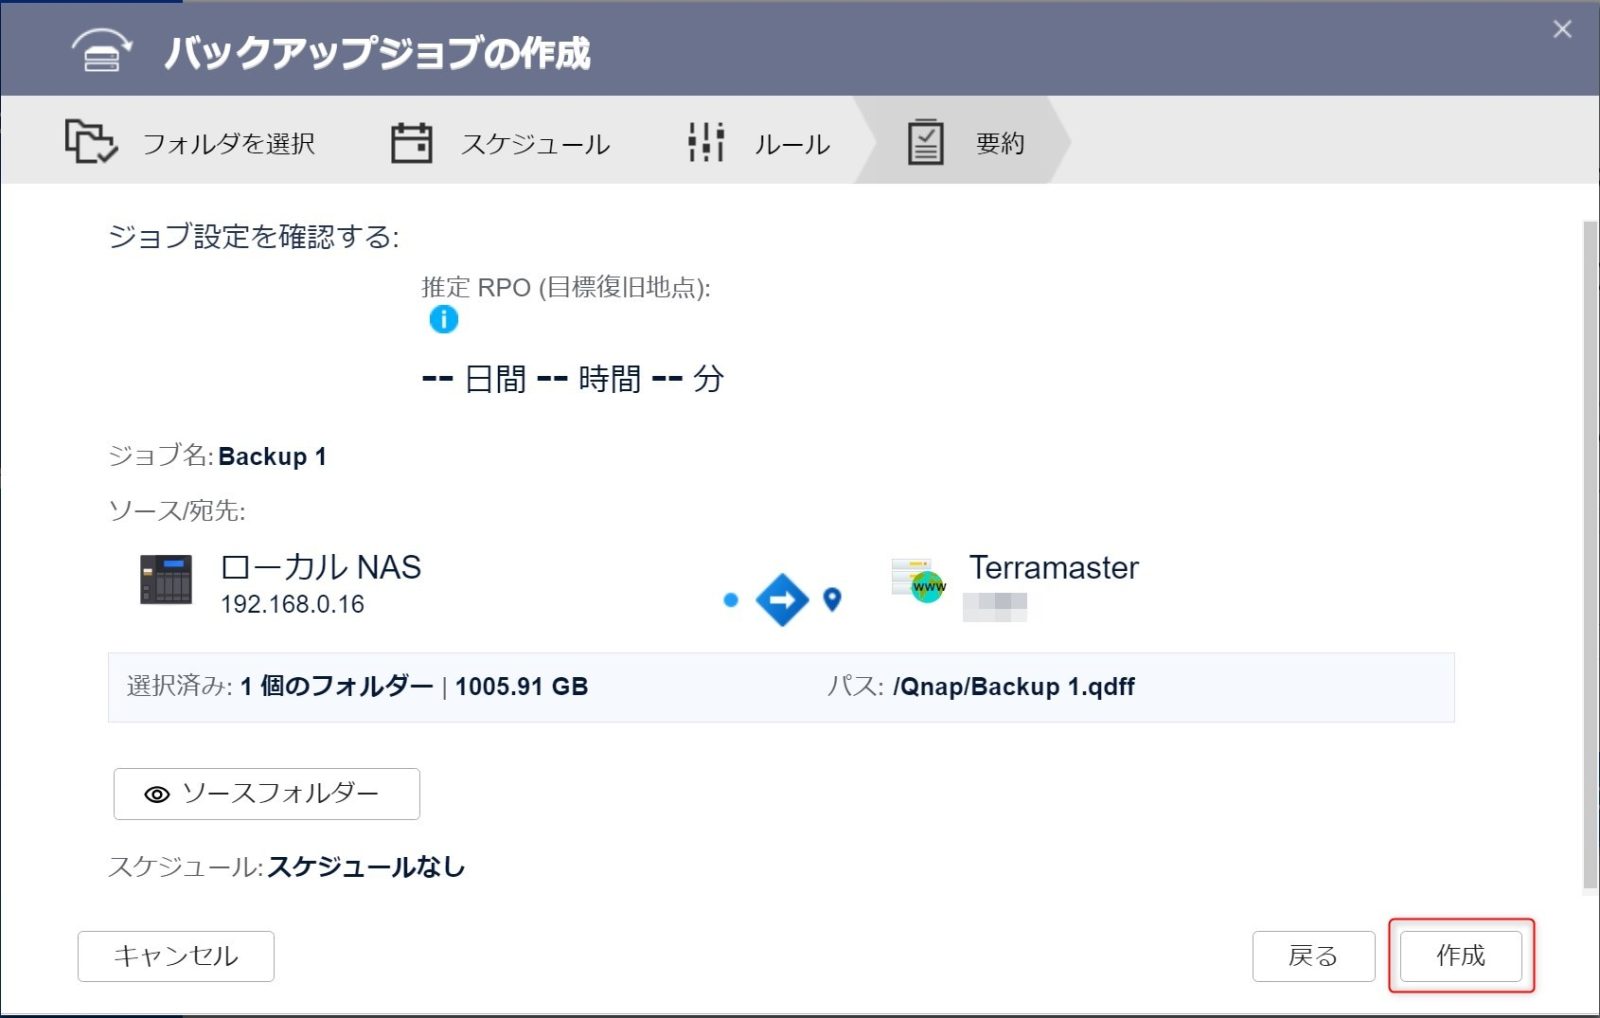Click the キャンセル button
Screen dimensions: 1600x1018
point(176,956)
